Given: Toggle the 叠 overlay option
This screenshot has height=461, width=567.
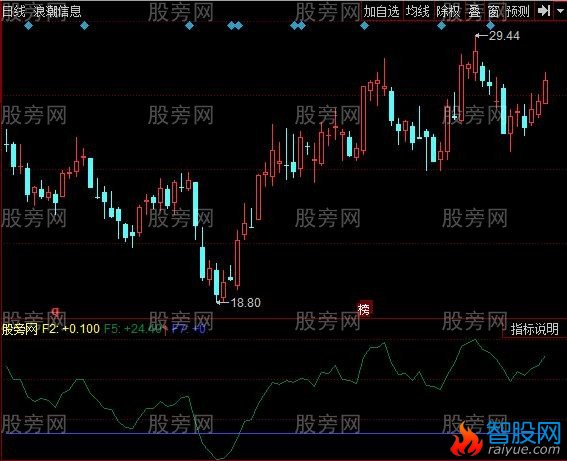Looking at the screenshot, I should (x=475, y=12).
